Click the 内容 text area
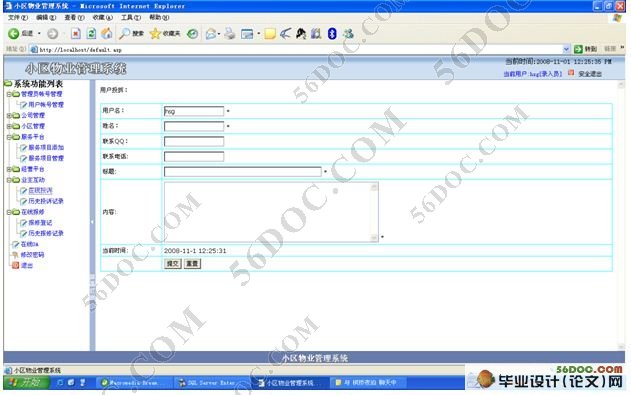This screenshot has height=395, width=631. coord(271,212)
